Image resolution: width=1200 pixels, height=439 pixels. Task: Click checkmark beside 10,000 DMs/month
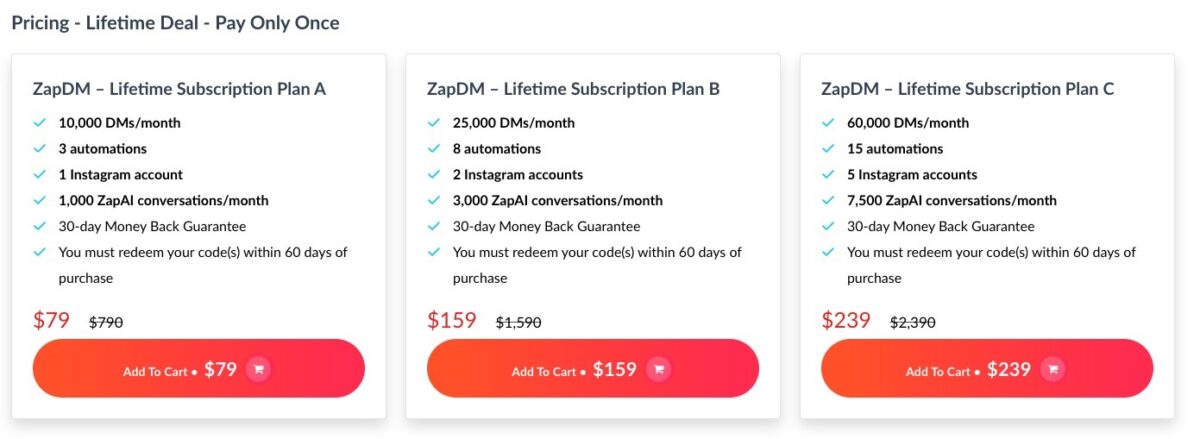point(40,123)
